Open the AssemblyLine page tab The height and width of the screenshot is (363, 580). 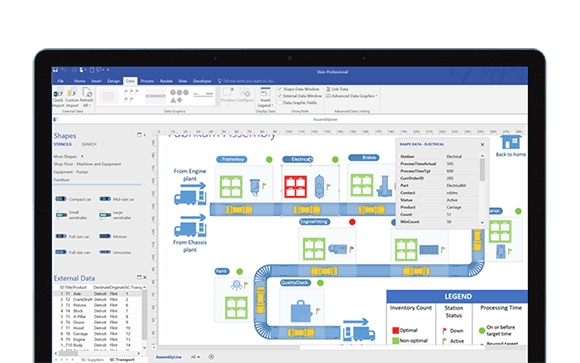coord(169,357)
